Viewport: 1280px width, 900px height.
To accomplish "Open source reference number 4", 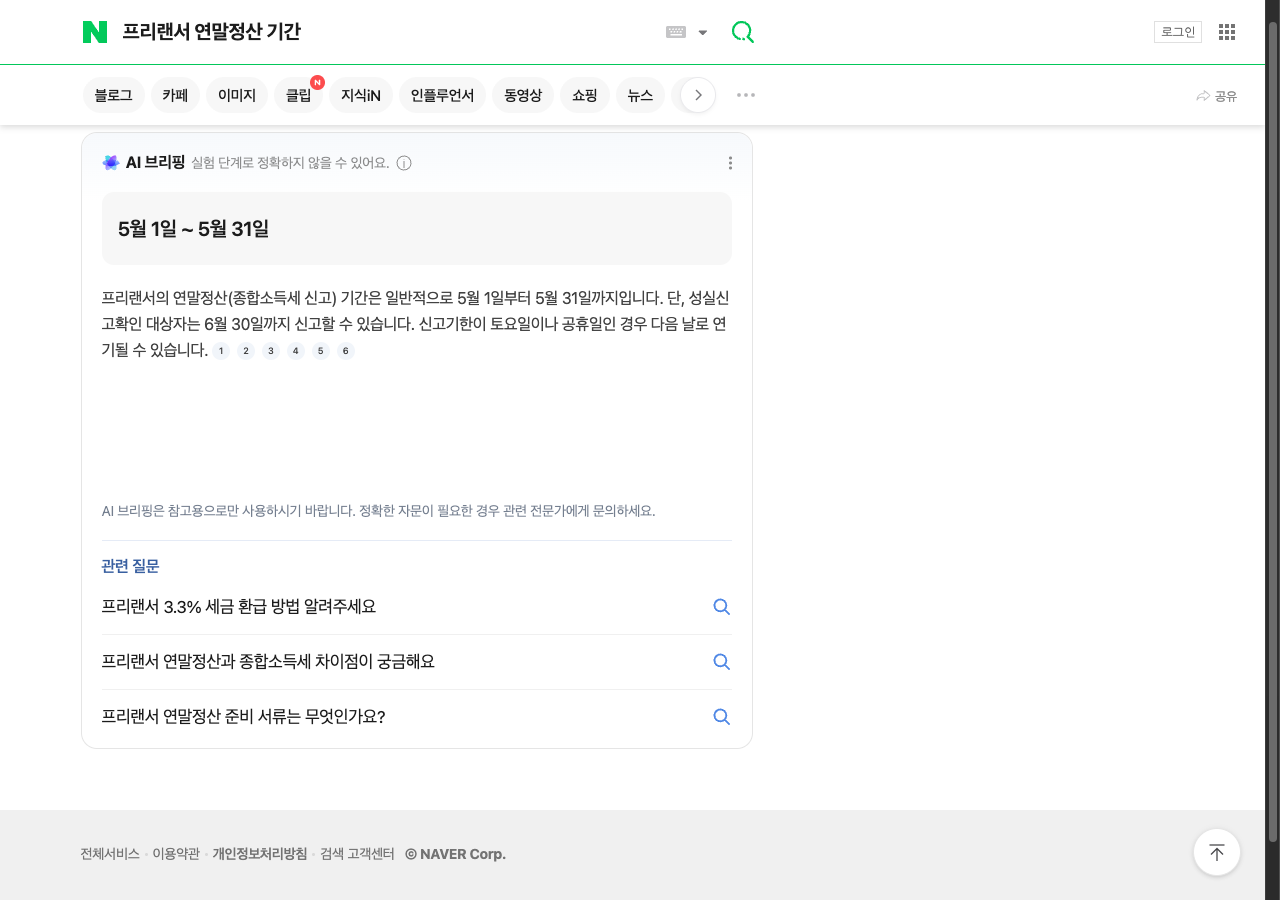I will pyautogui.click(x=296, y=351).
